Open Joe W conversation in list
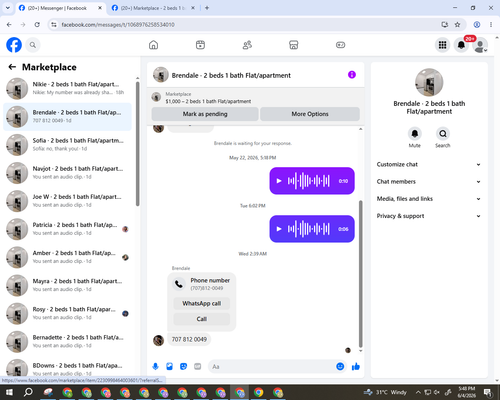The image size is (500, 400). pos(67,201)
